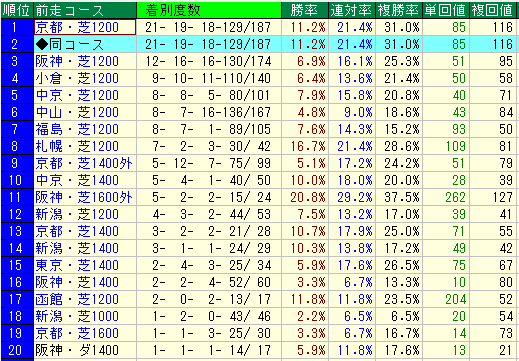Click the 単回値 column header
519x361 pixels.
(446, 10)
